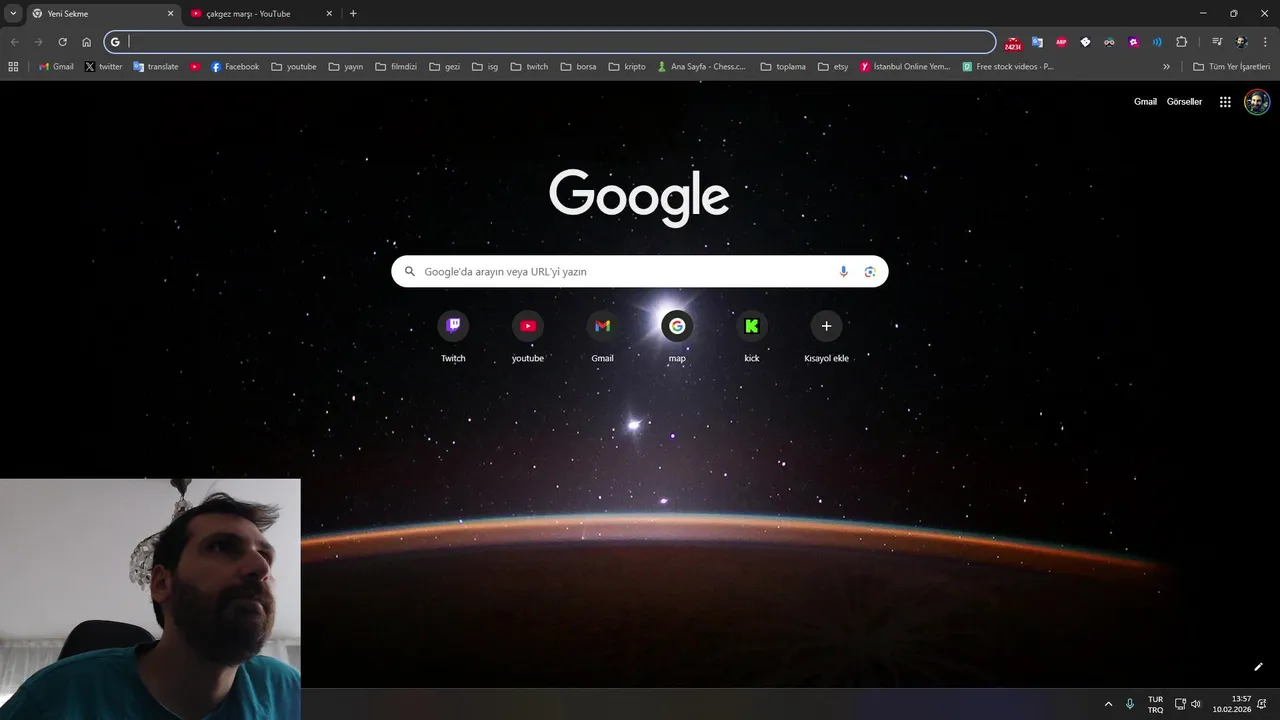Viewport: 1280px width, 720px height.
Task: Open the Google account avatar on the page
Action: coord(1257,102)
